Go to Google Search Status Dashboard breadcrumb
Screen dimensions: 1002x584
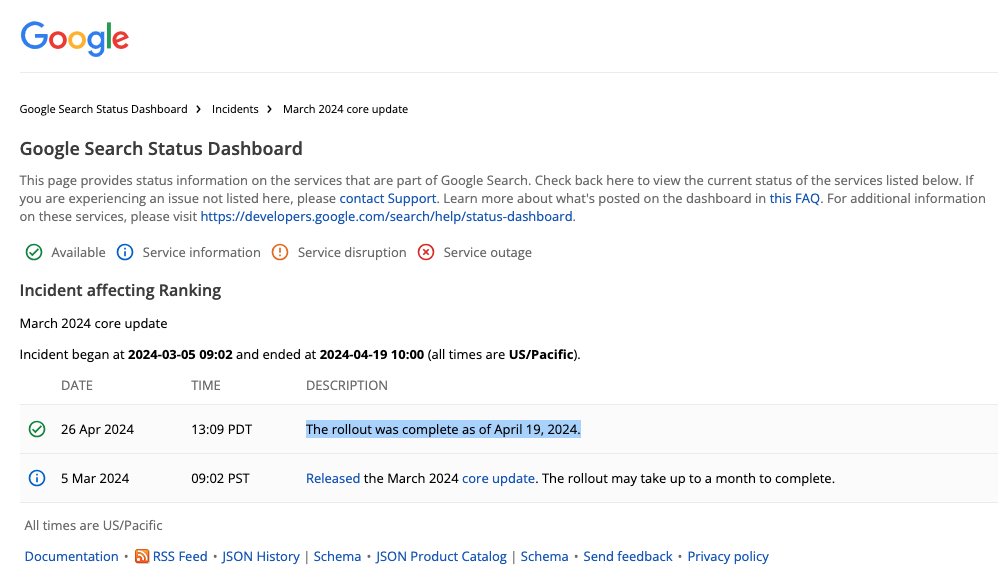(x=103, y=109)
